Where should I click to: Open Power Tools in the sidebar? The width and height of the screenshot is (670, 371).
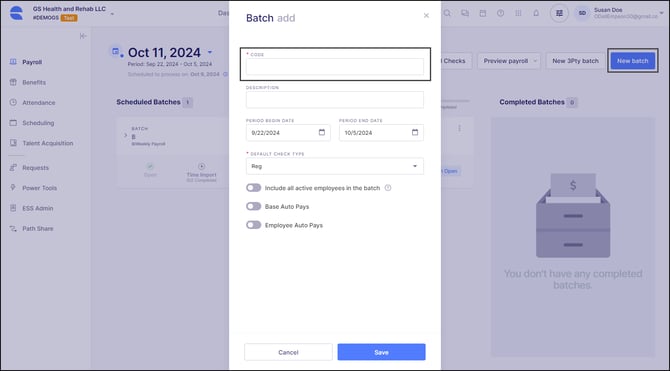click(x=39, y=188)
